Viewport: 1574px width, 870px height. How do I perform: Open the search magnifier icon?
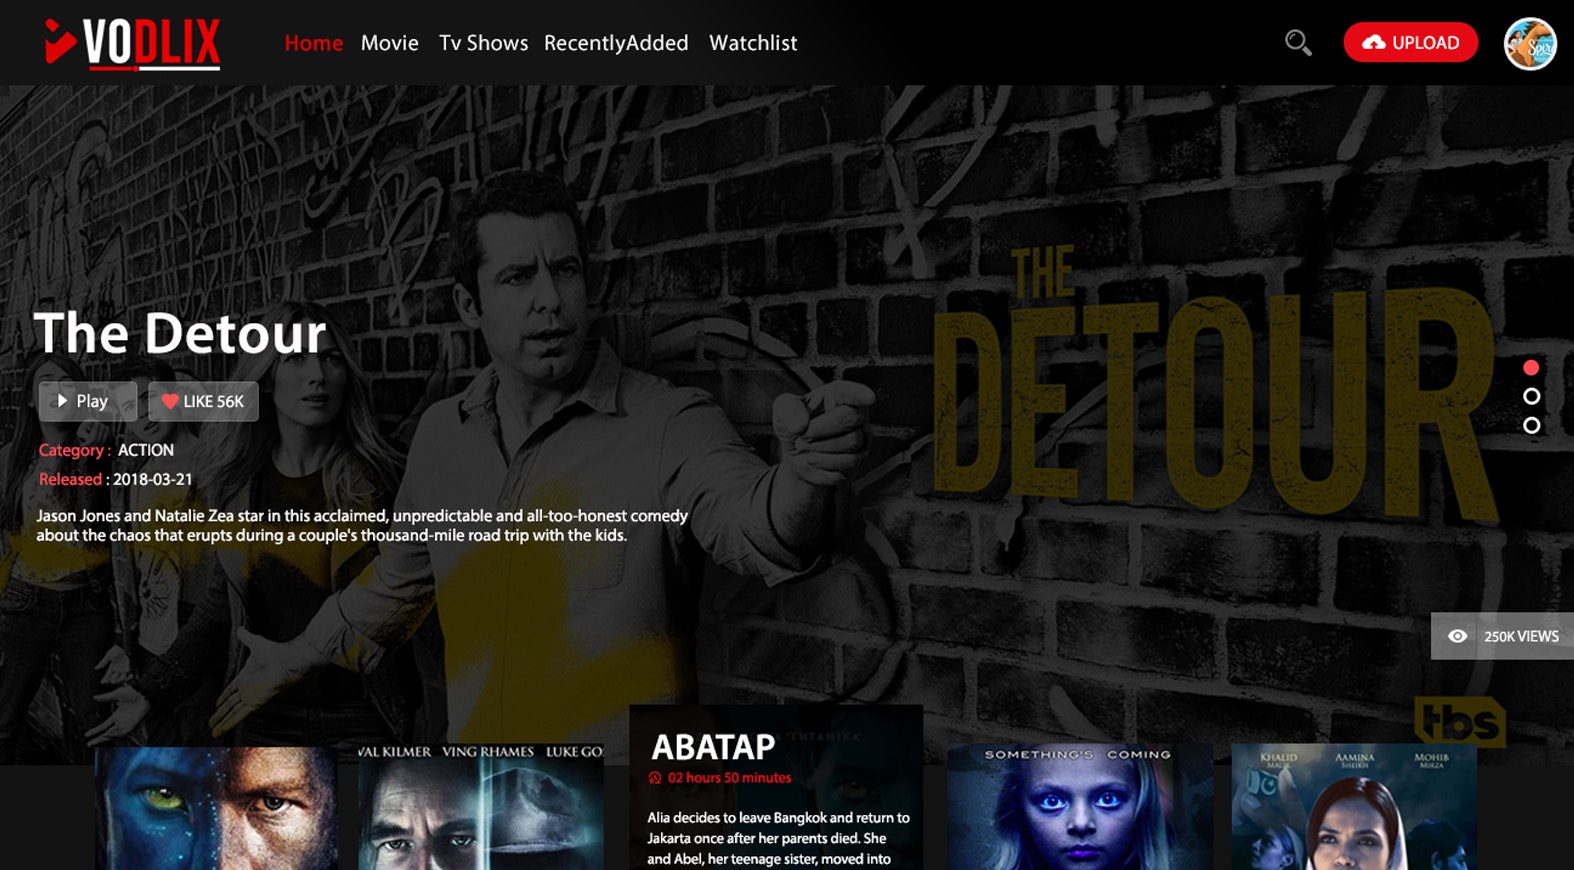(1298, 43)
